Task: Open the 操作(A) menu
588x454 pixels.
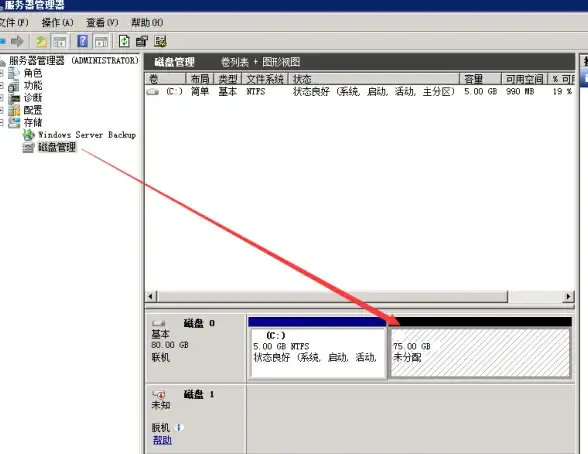Action: [57, 22]
